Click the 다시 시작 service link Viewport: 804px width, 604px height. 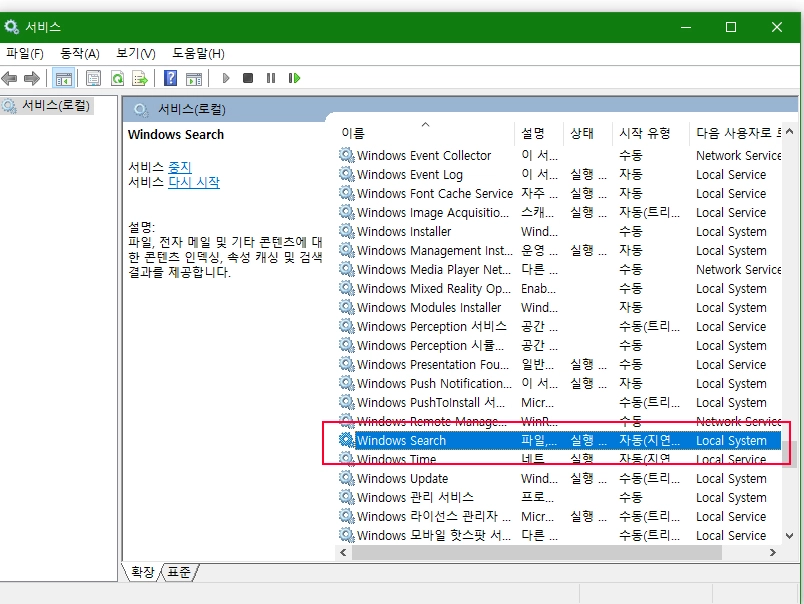194,182
